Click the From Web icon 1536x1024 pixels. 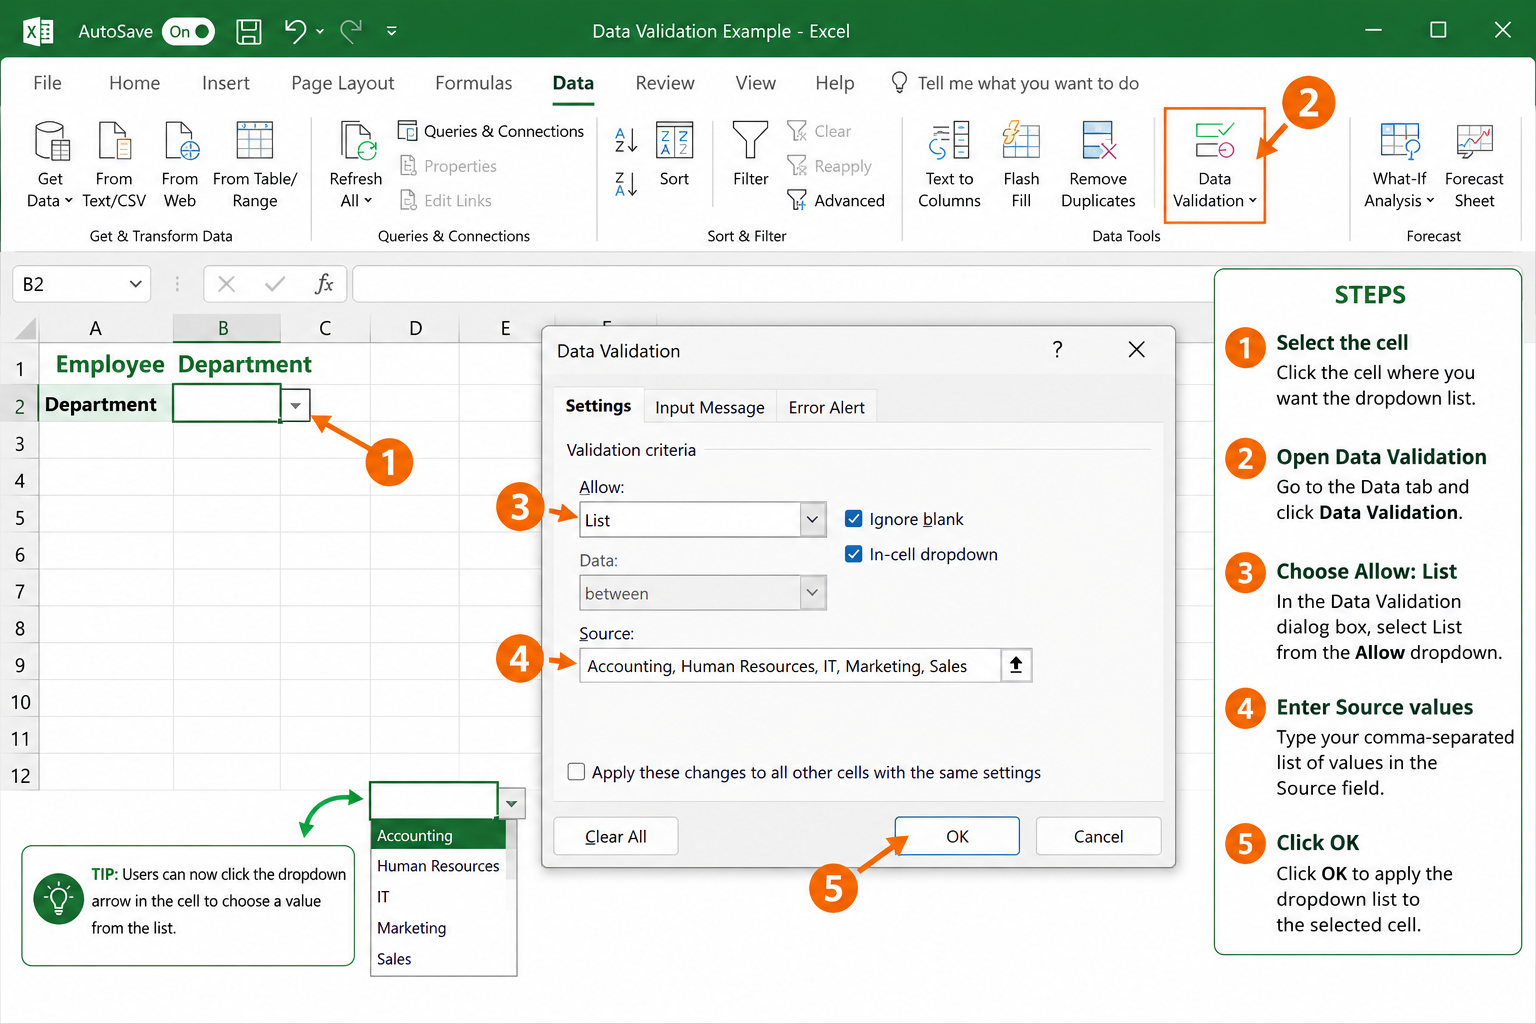pyautogui.click(x=180, y=142)
